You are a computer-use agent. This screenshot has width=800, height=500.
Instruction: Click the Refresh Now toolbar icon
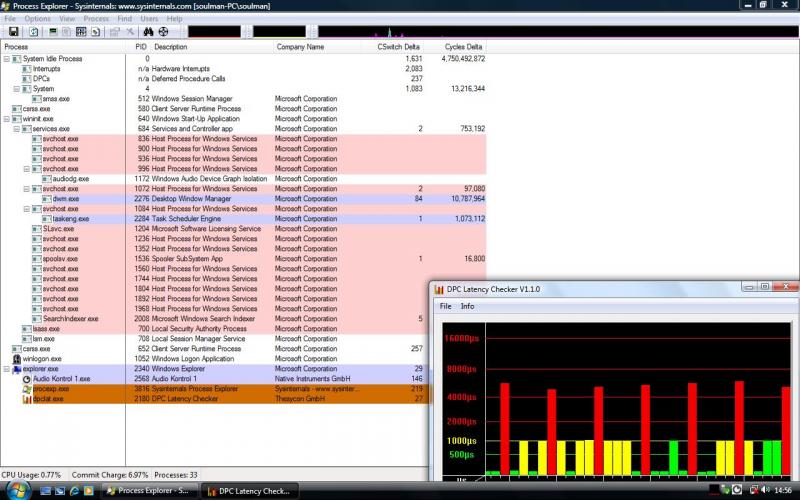point(34,32)
